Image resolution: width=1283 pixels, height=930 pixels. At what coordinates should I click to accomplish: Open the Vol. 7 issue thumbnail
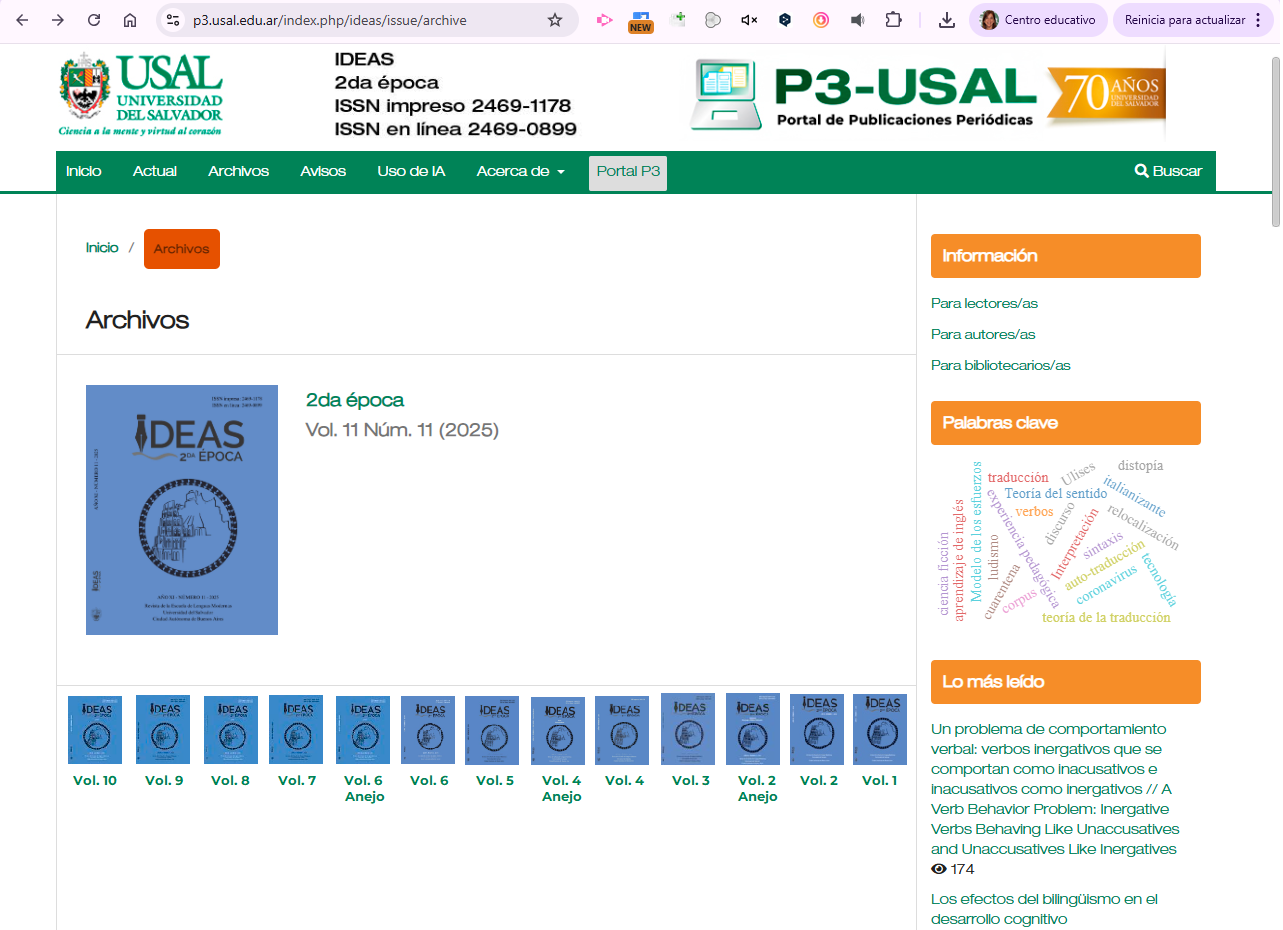click(296, 730)
